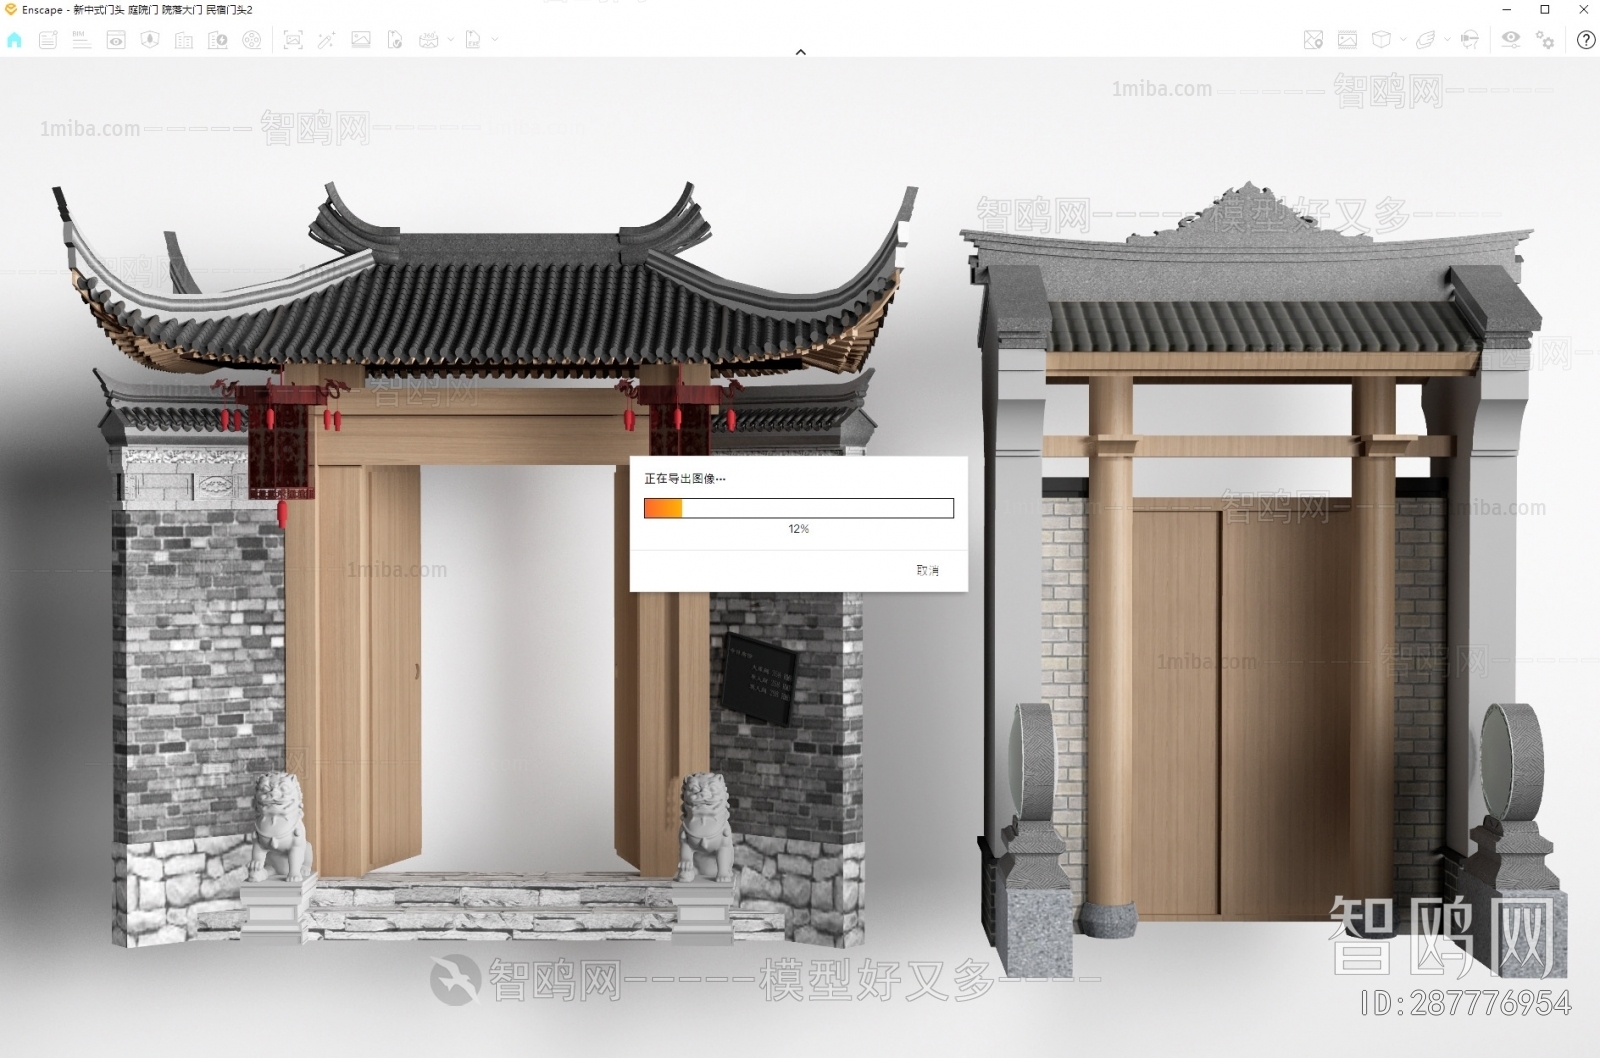Click the Home icon on the toolbar
This screenshot has height=1058, width=1600.
tap(14, 40)
